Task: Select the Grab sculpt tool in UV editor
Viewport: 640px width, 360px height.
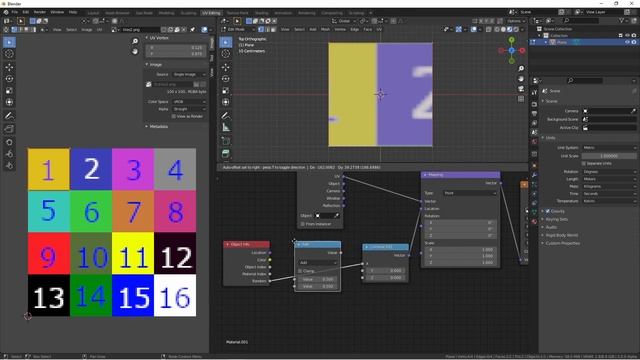Action: coord(9,142)
